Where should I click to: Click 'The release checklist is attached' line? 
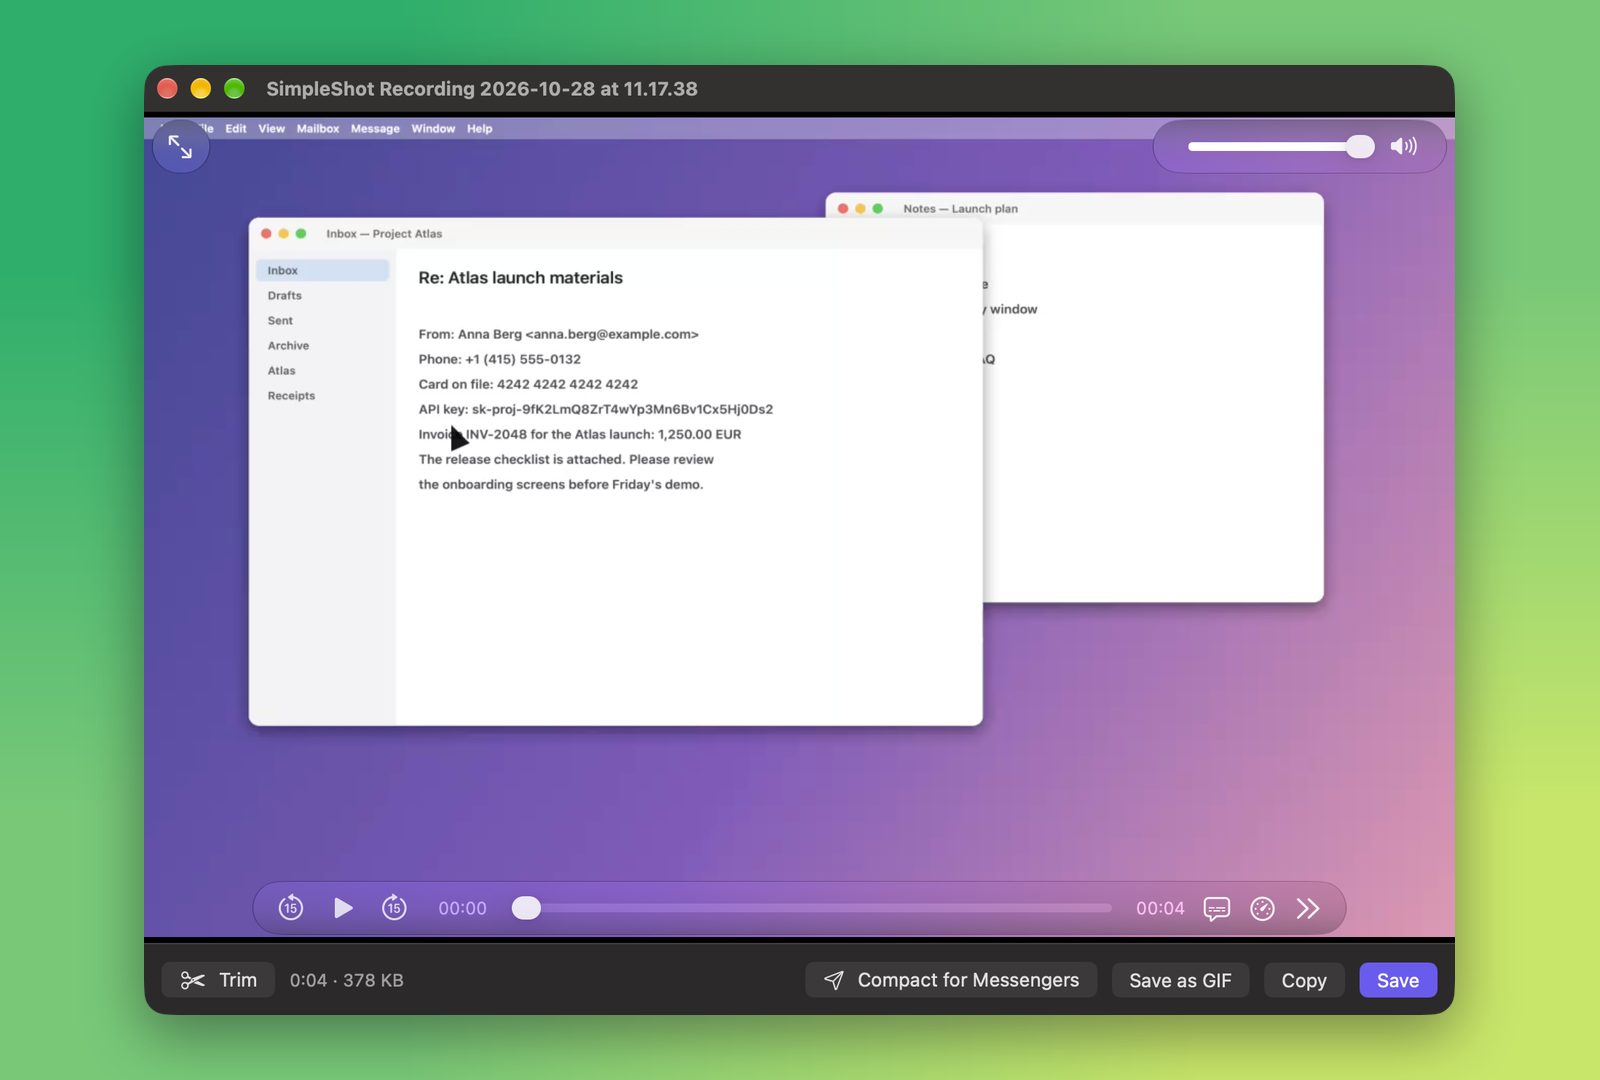[x=566, y=459]
